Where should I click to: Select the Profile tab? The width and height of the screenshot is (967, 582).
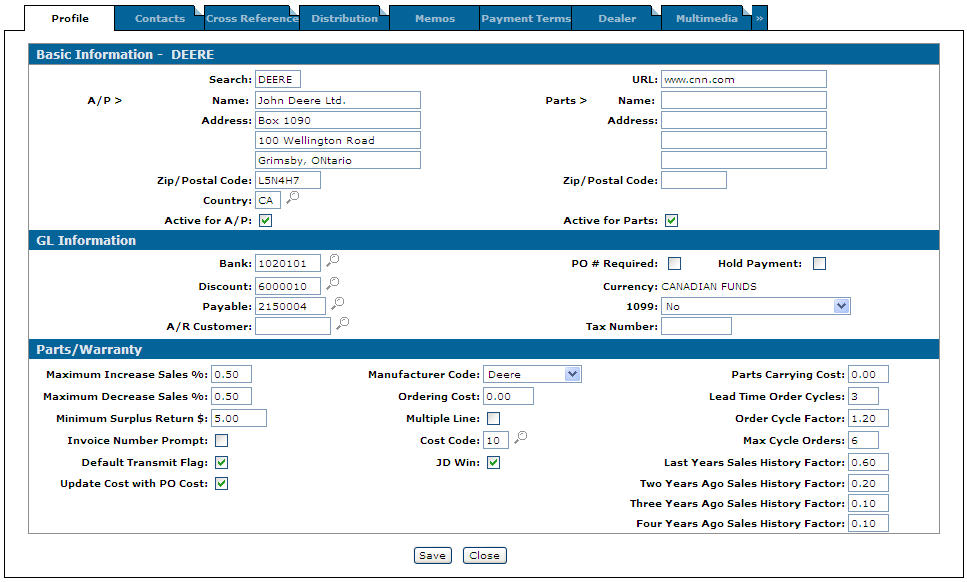[70, 18]
